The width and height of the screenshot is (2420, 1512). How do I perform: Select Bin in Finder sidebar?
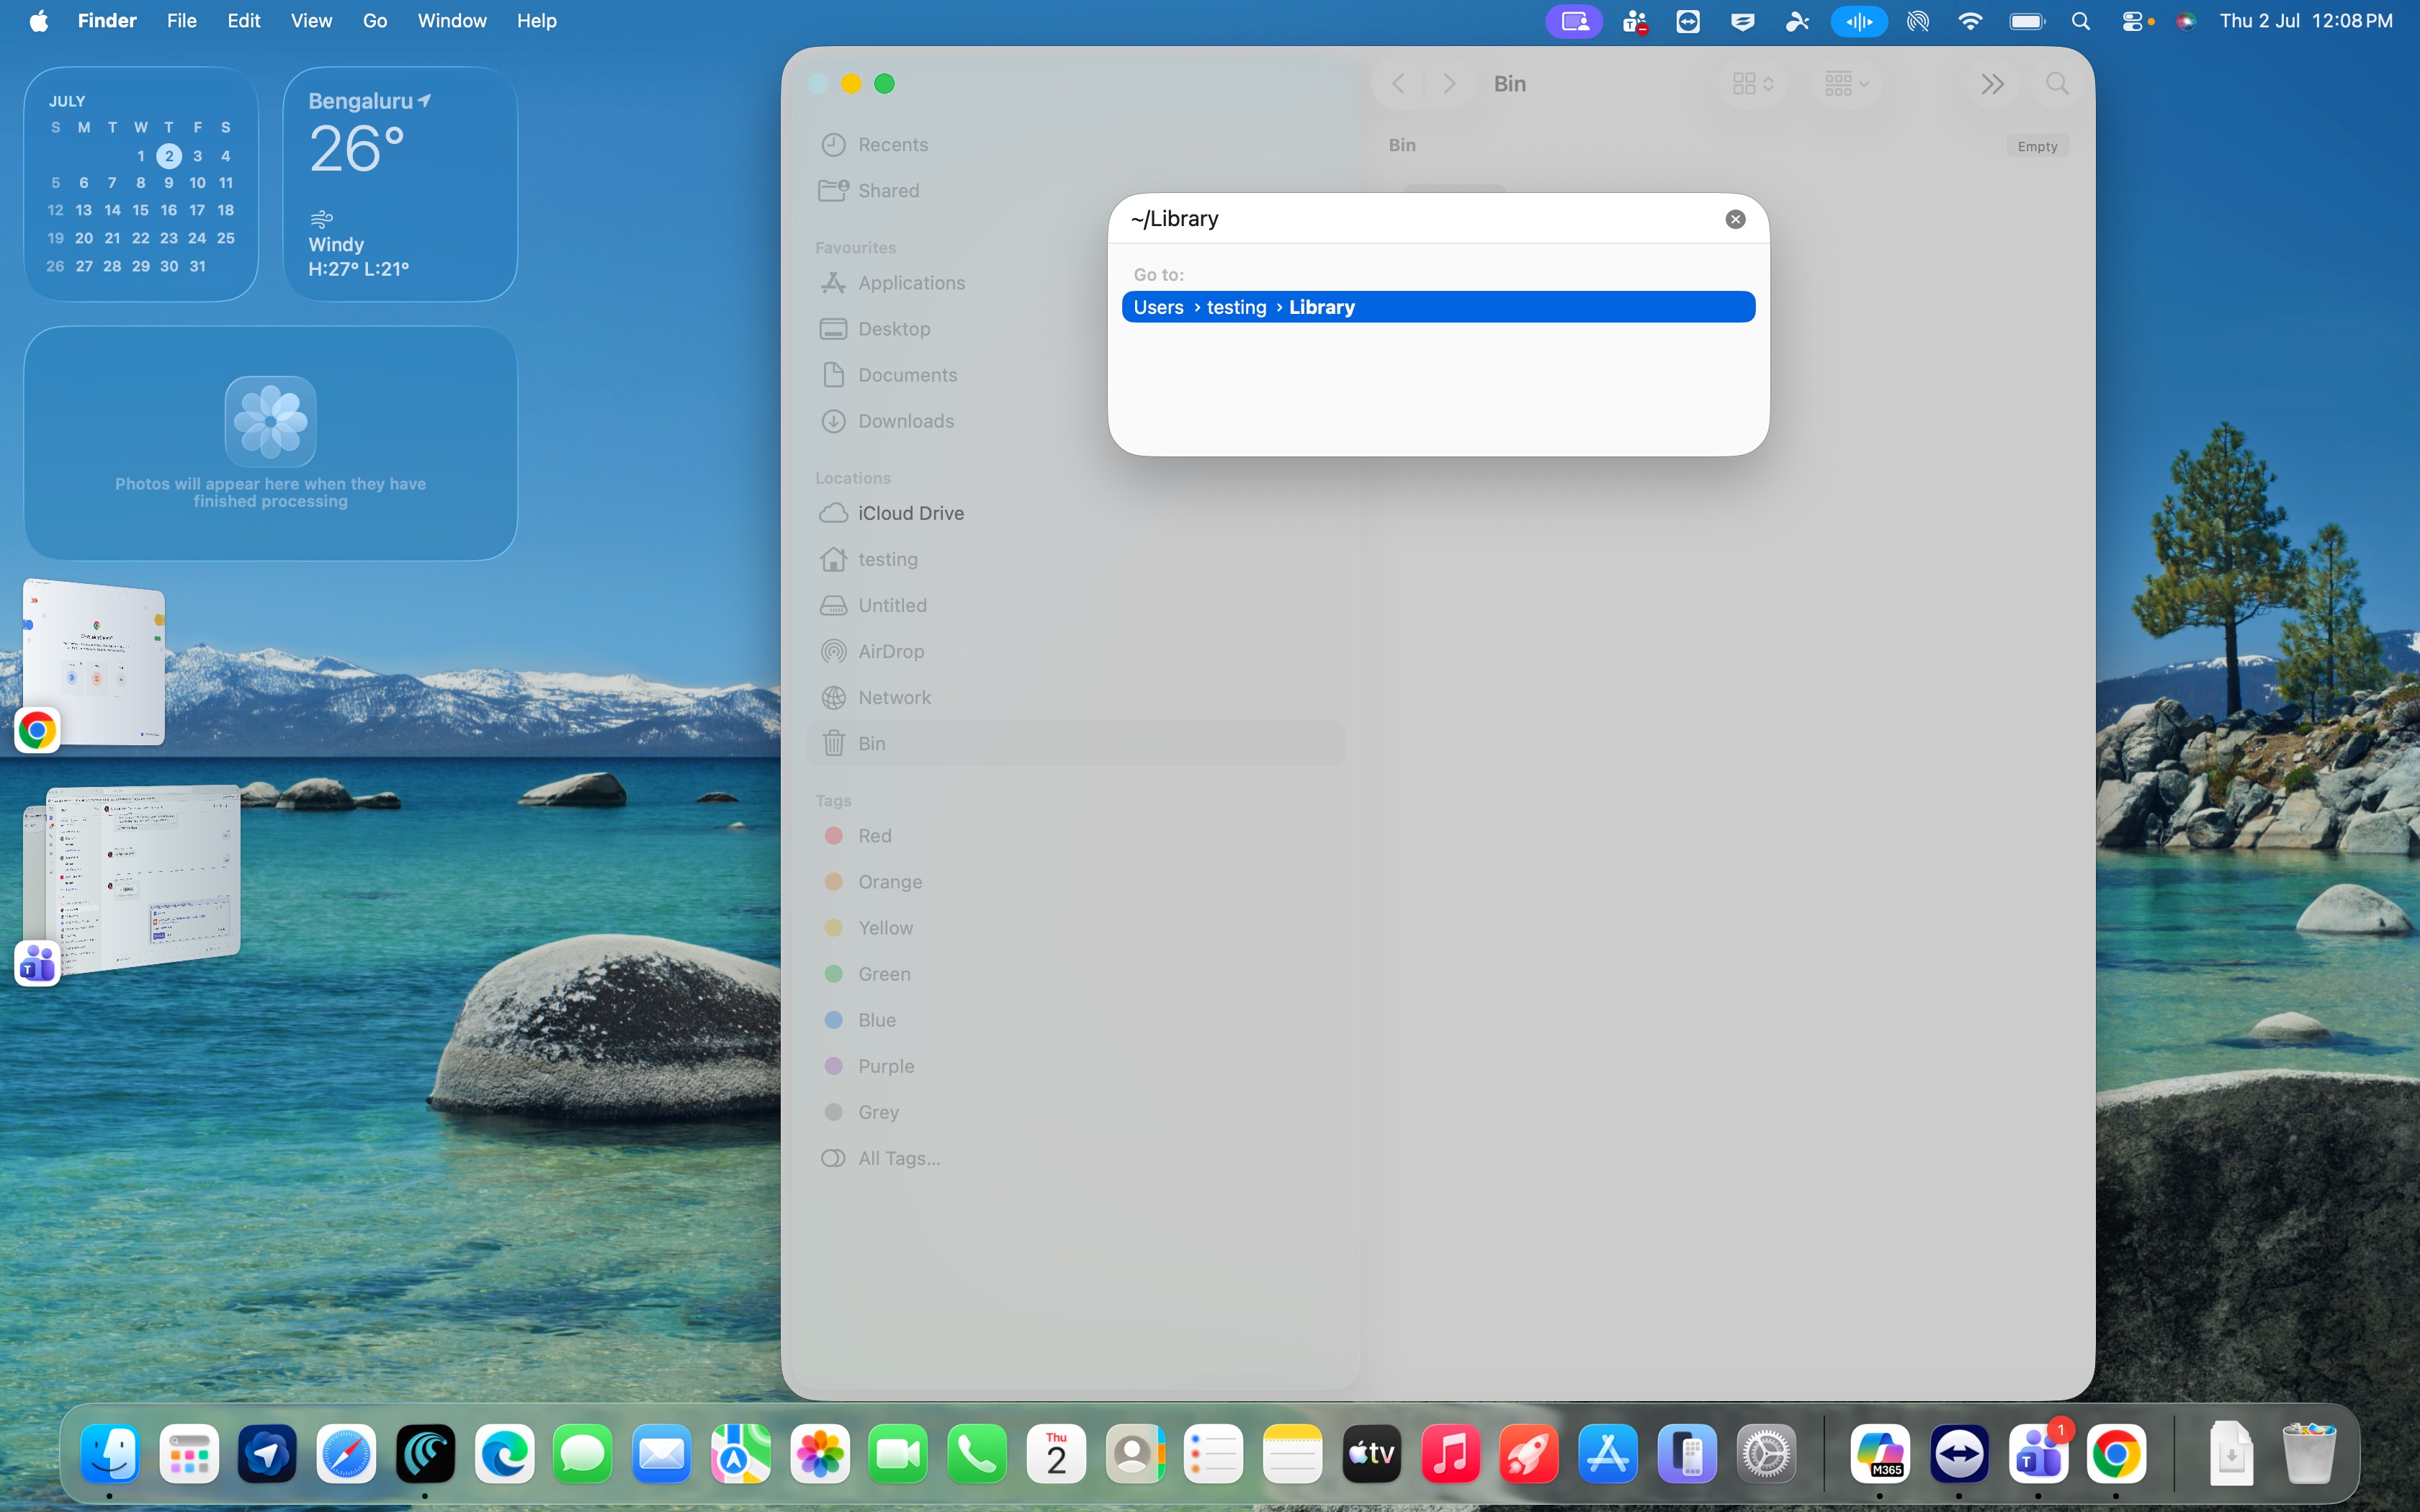point(1076,743)
